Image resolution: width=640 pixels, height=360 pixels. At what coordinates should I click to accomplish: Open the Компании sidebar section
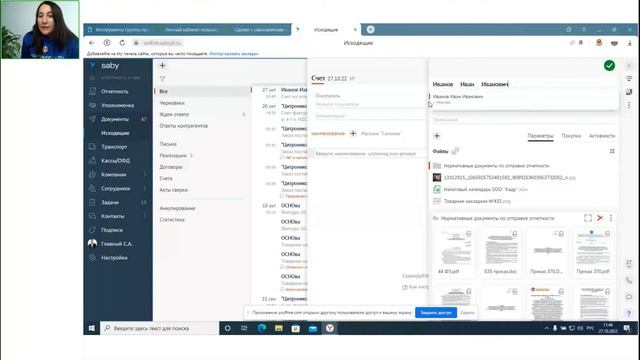113,175
